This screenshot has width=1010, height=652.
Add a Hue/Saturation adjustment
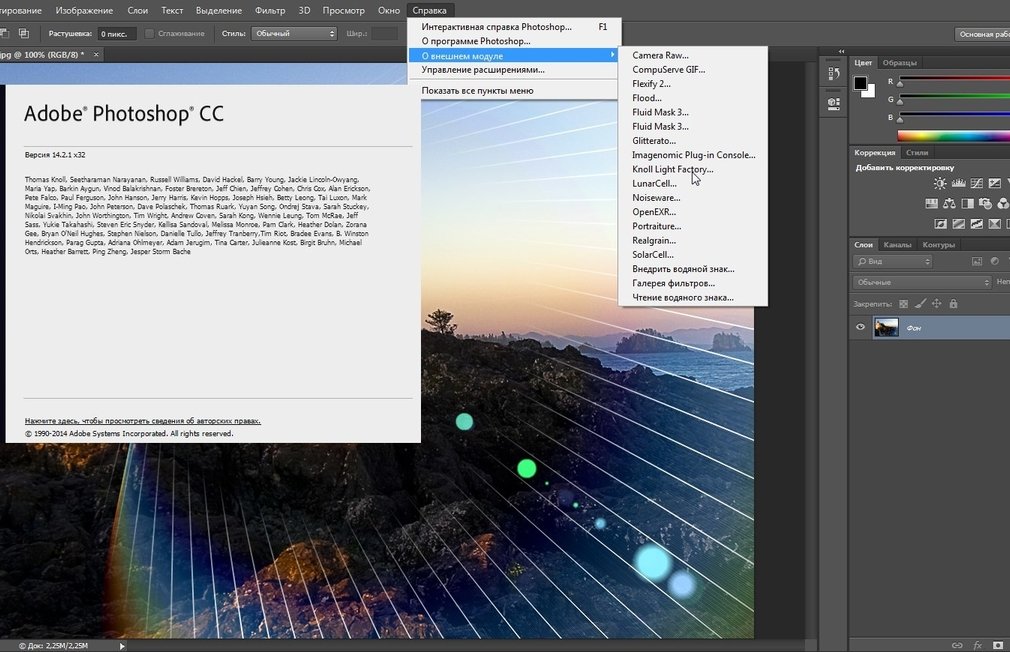tap(931, 204)
